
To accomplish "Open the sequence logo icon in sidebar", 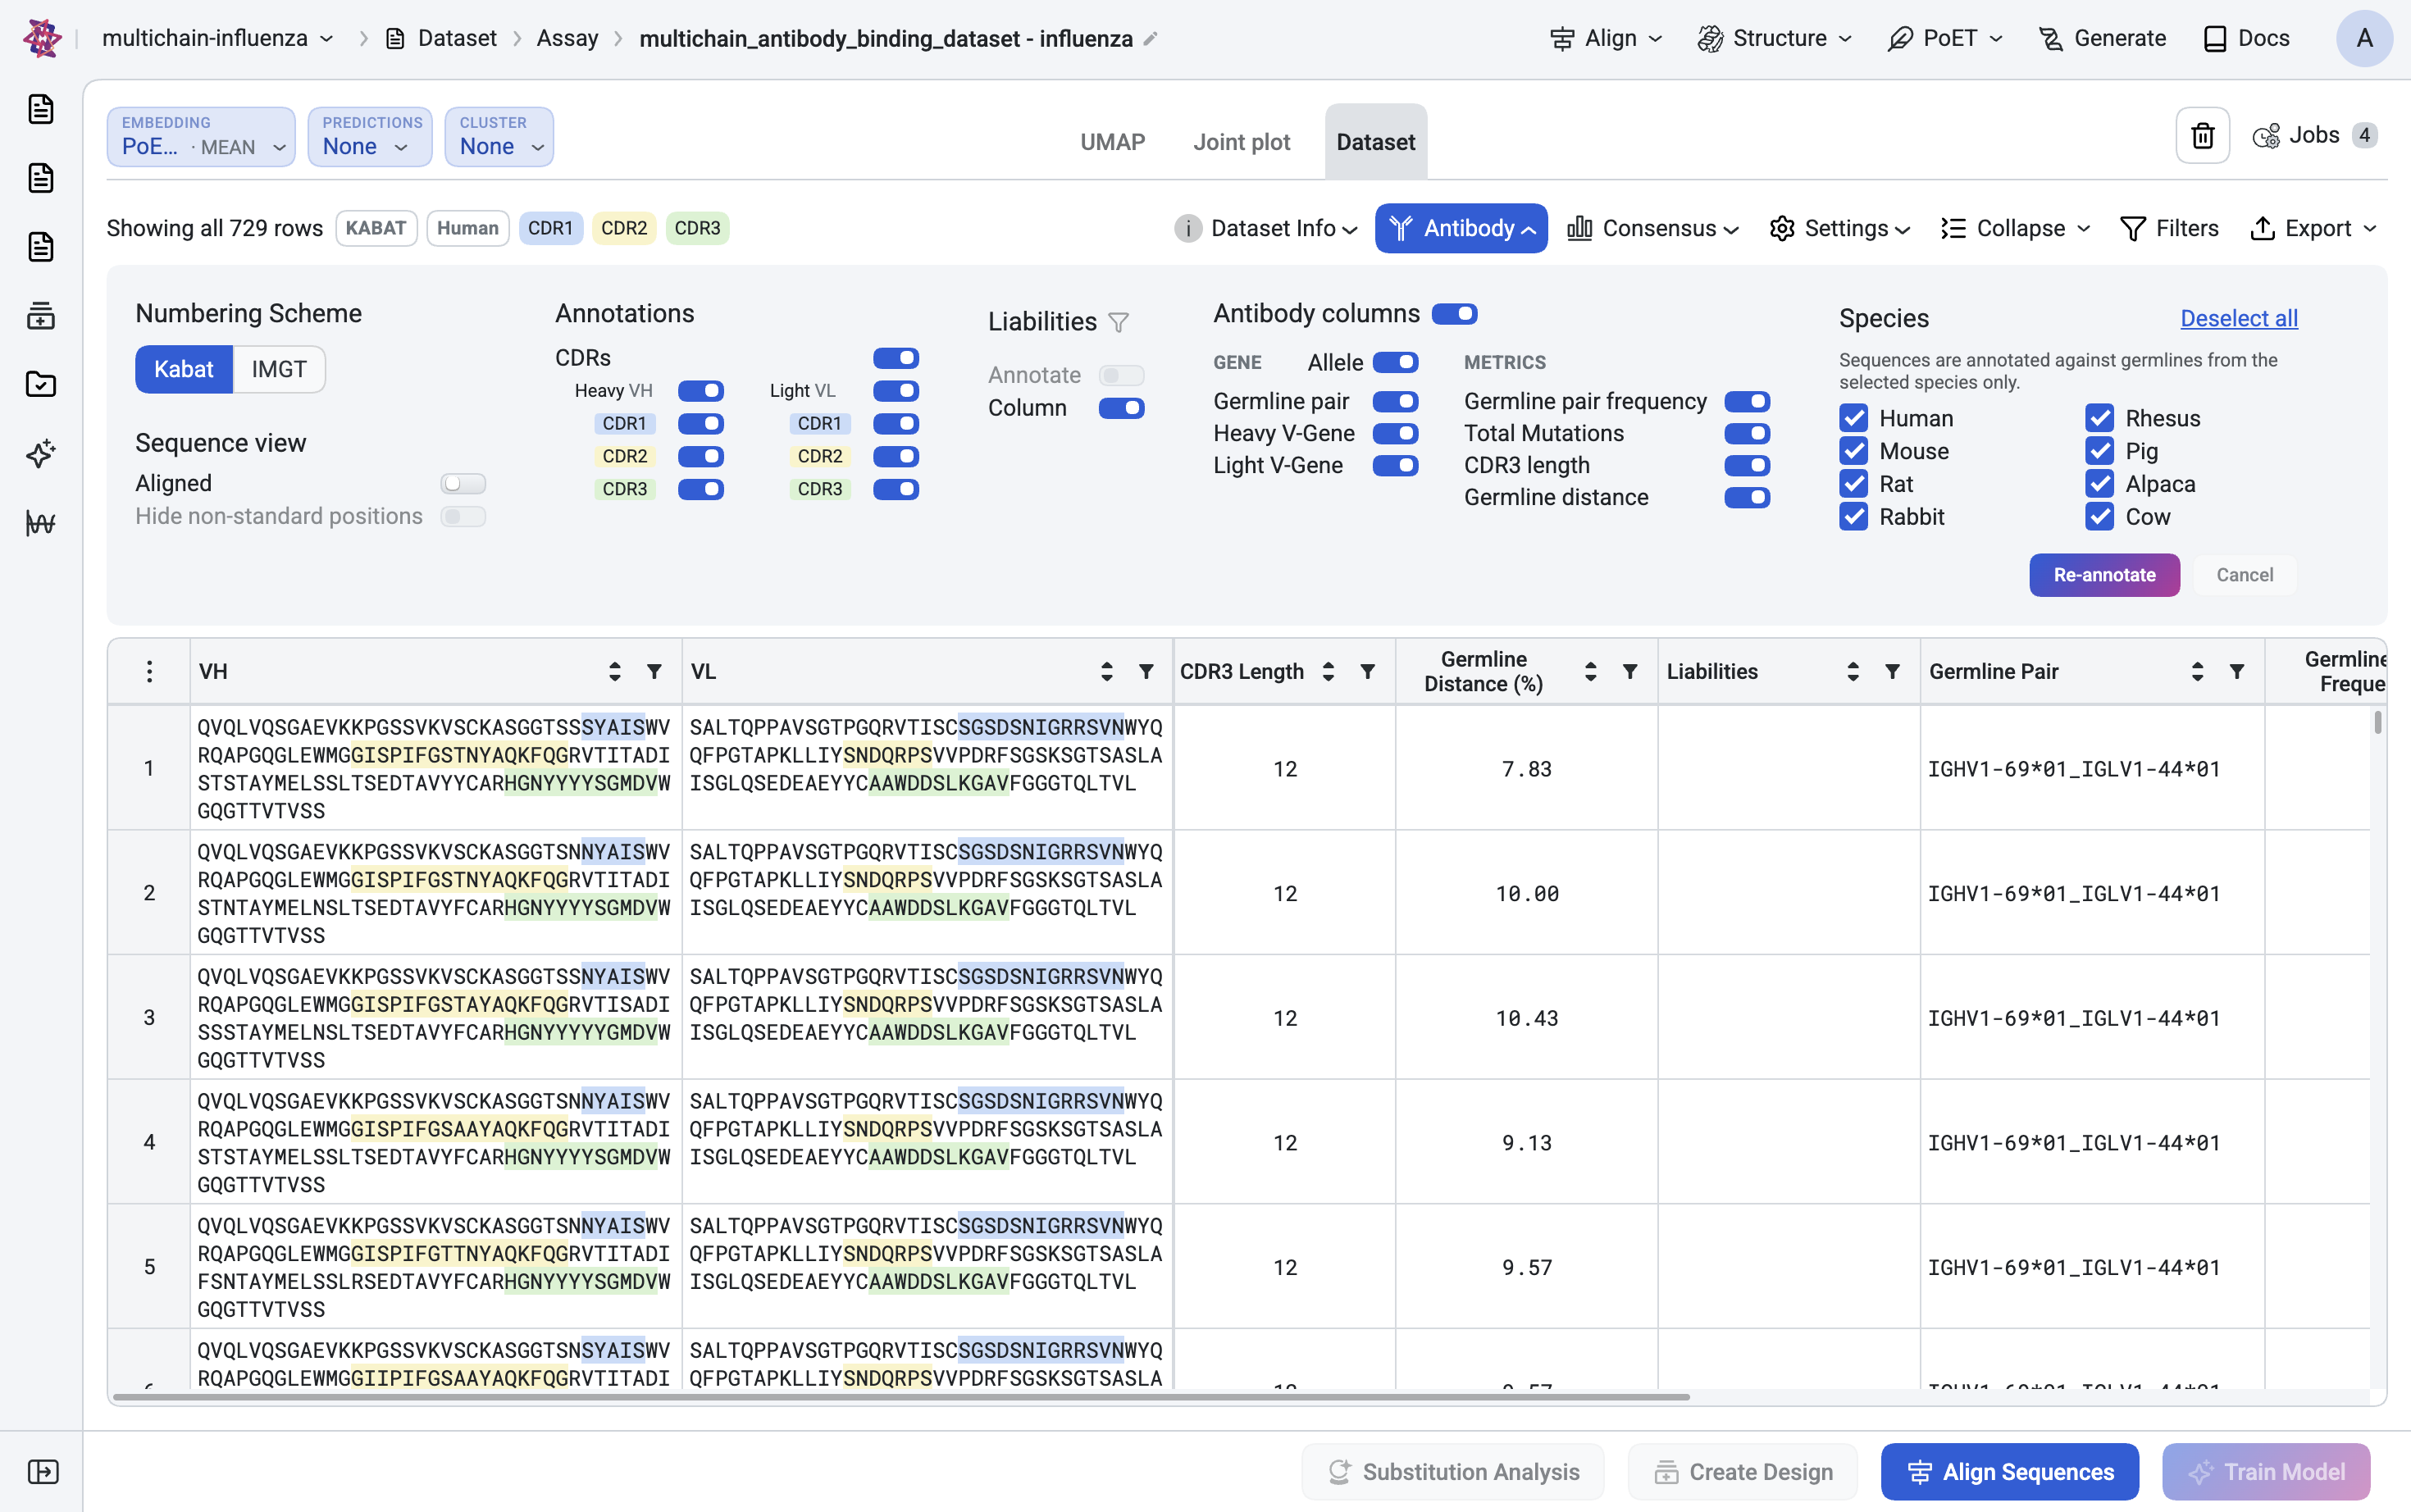I will [x=41, y=523].
